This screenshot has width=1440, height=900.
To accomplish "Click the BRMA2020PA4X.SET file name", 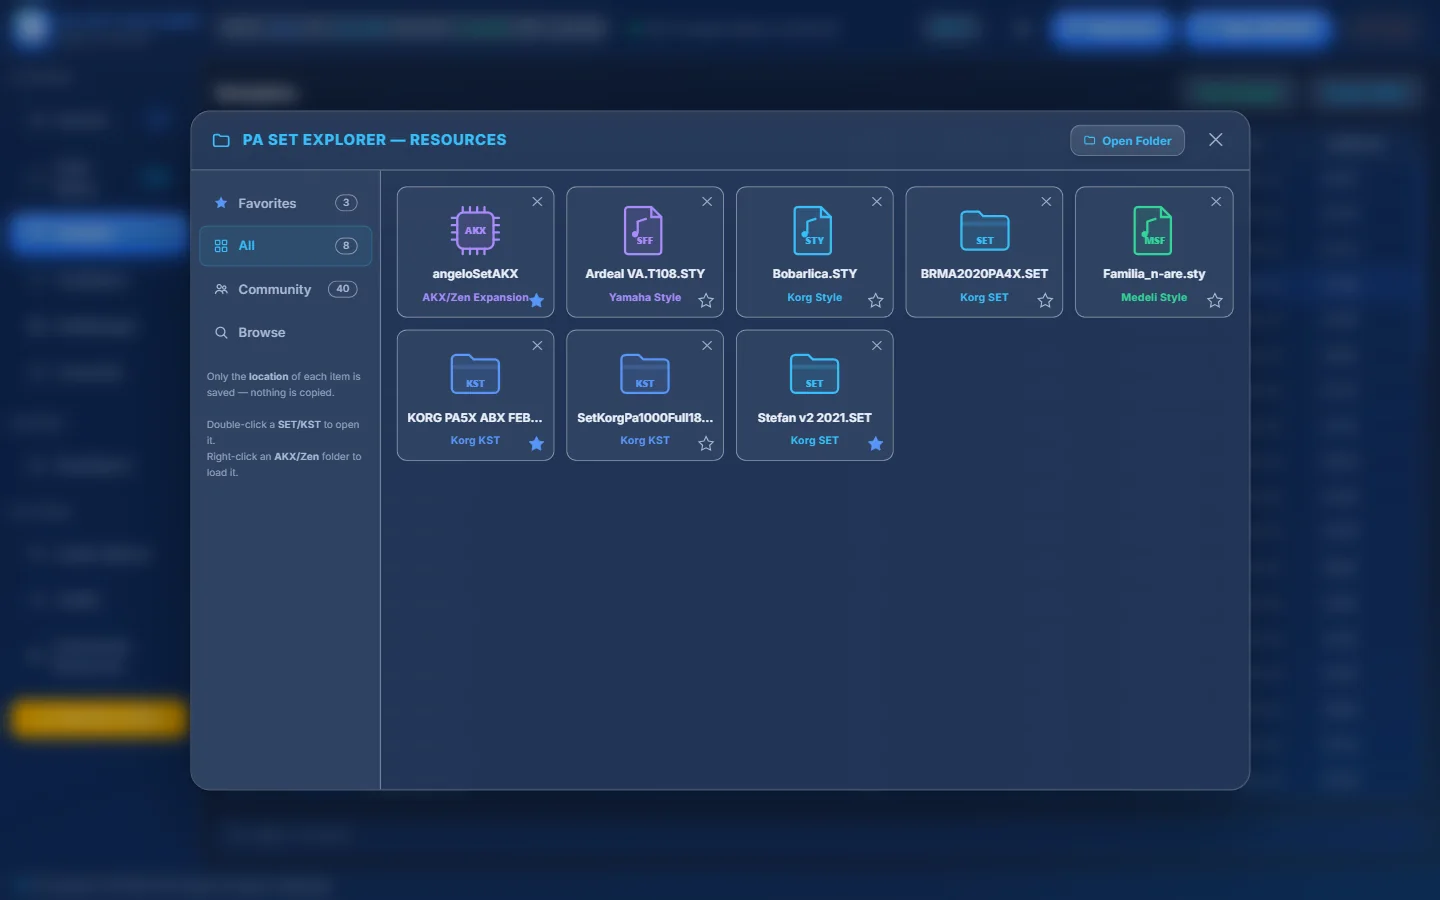I will click(x=984, y=273).
